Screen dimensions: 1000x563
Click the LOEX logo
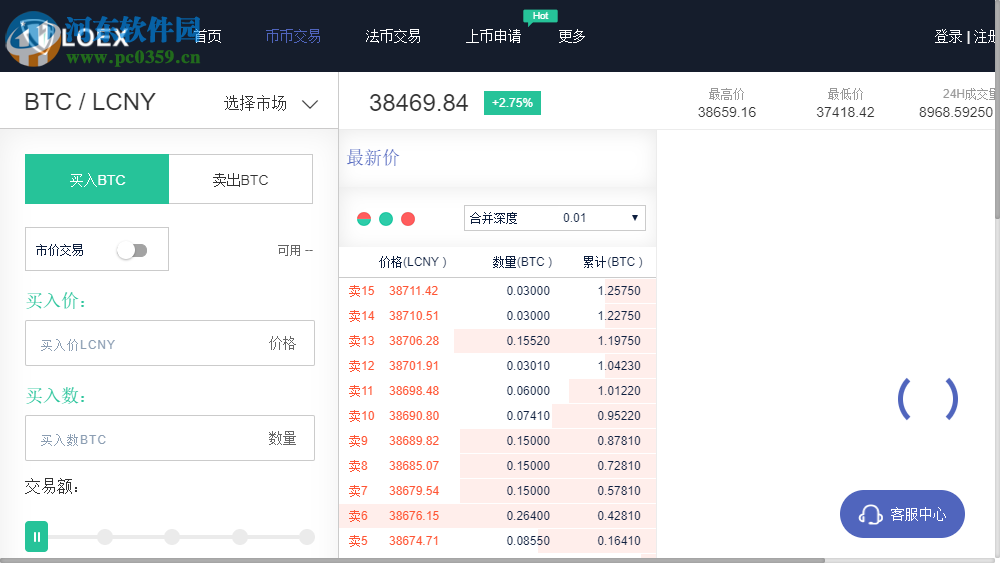(x=73, y=36)
